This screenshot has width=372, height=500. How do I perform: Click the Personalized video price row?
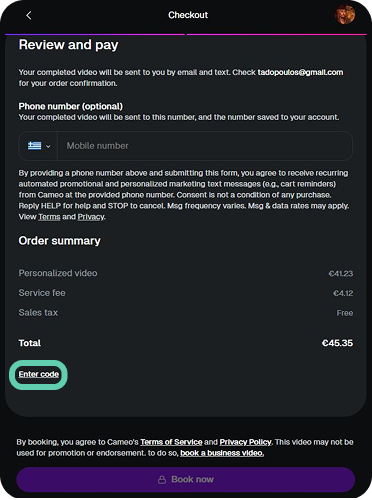[186, 273]
